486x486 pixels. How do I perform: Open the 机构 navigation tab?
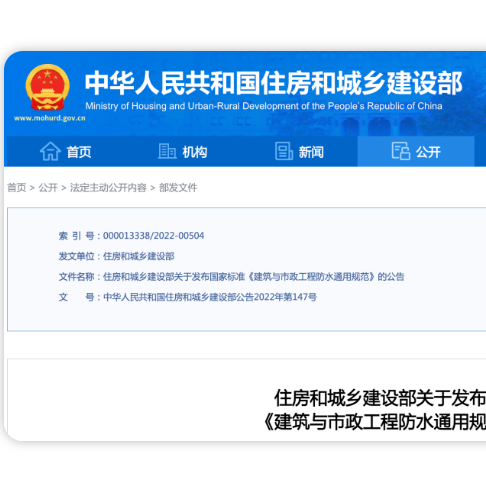click(183, 151)
